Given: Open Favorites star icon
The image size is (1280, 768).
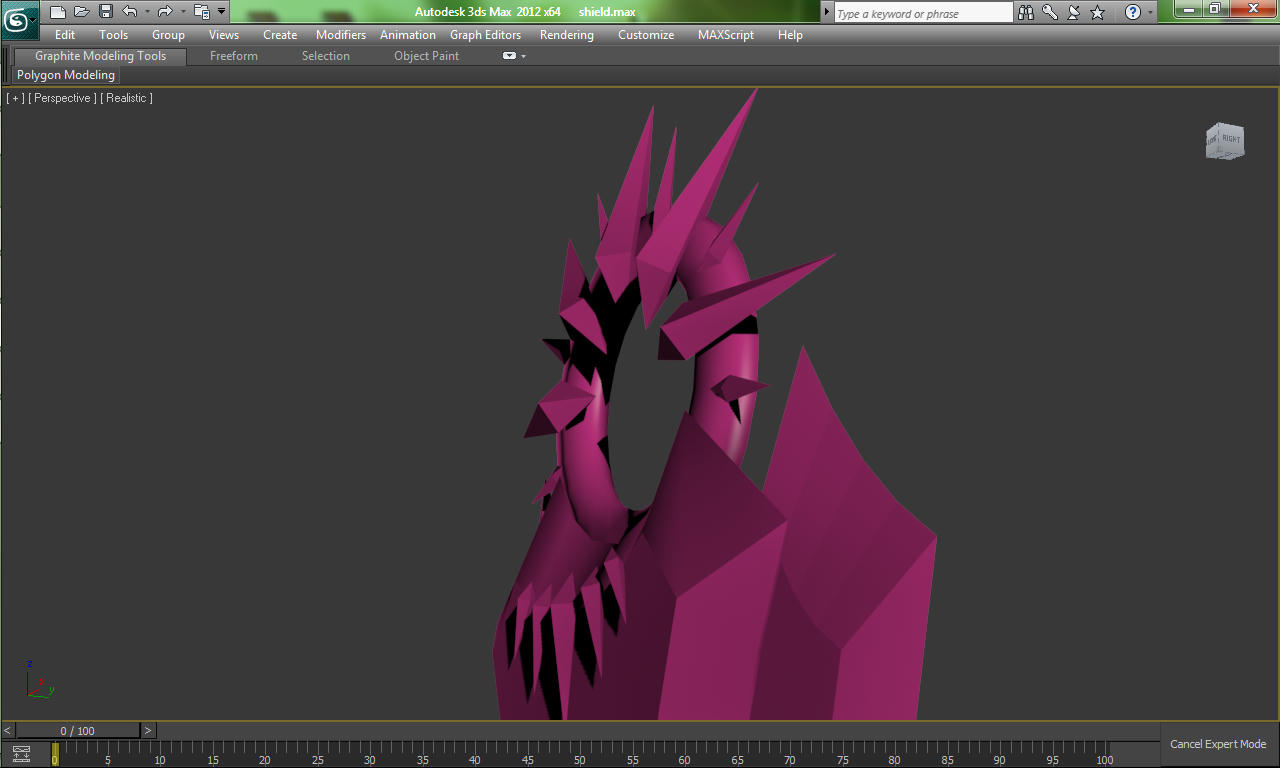Looking at the screenshot, I should tap(1098, 12).
